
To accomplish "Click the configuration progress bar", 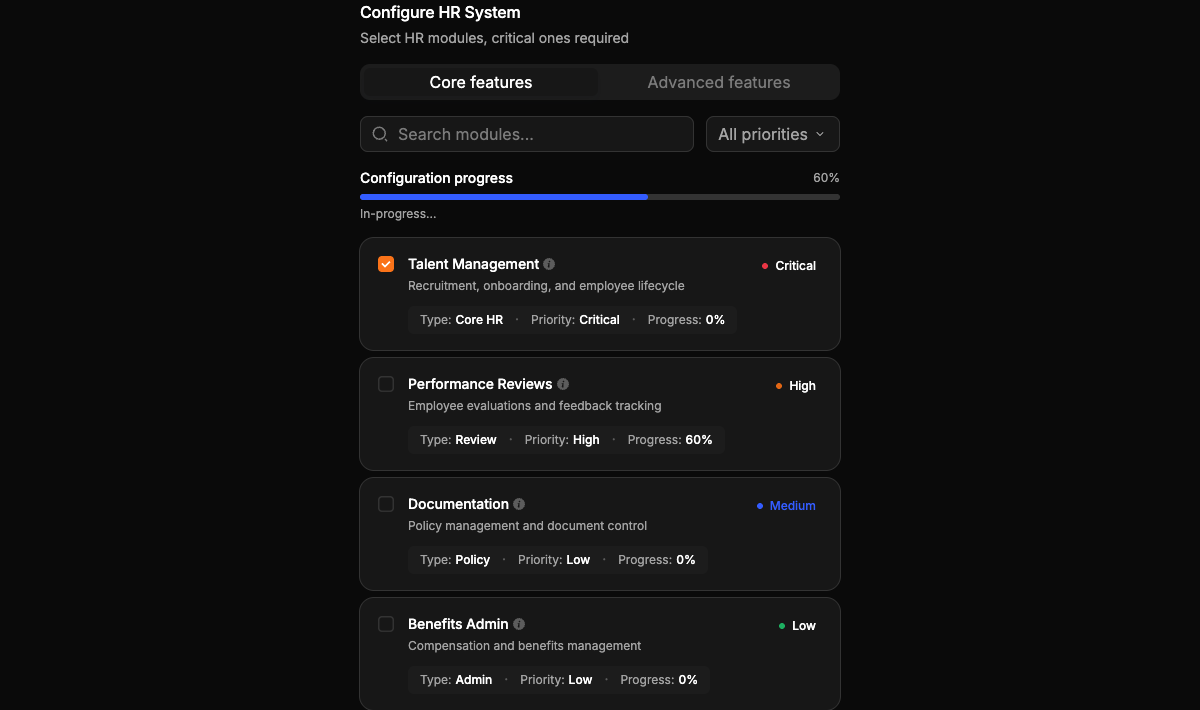I will pos(600,197).
